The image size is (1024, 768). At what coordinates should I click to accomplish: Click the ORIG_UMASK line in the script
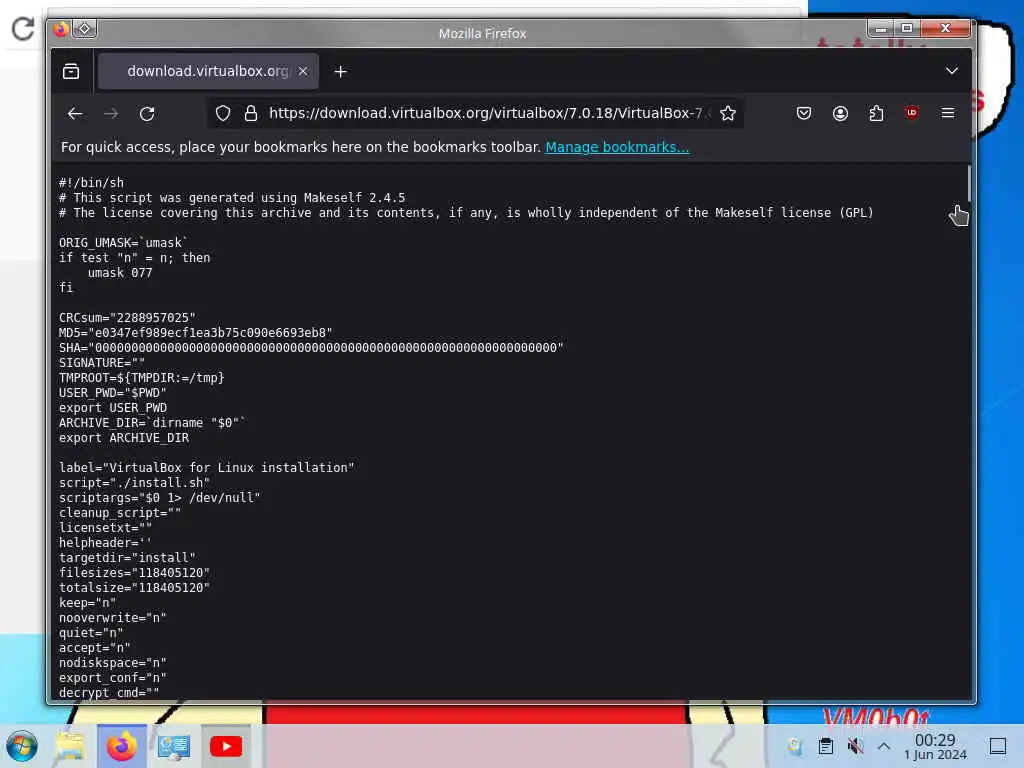[123, 243]
